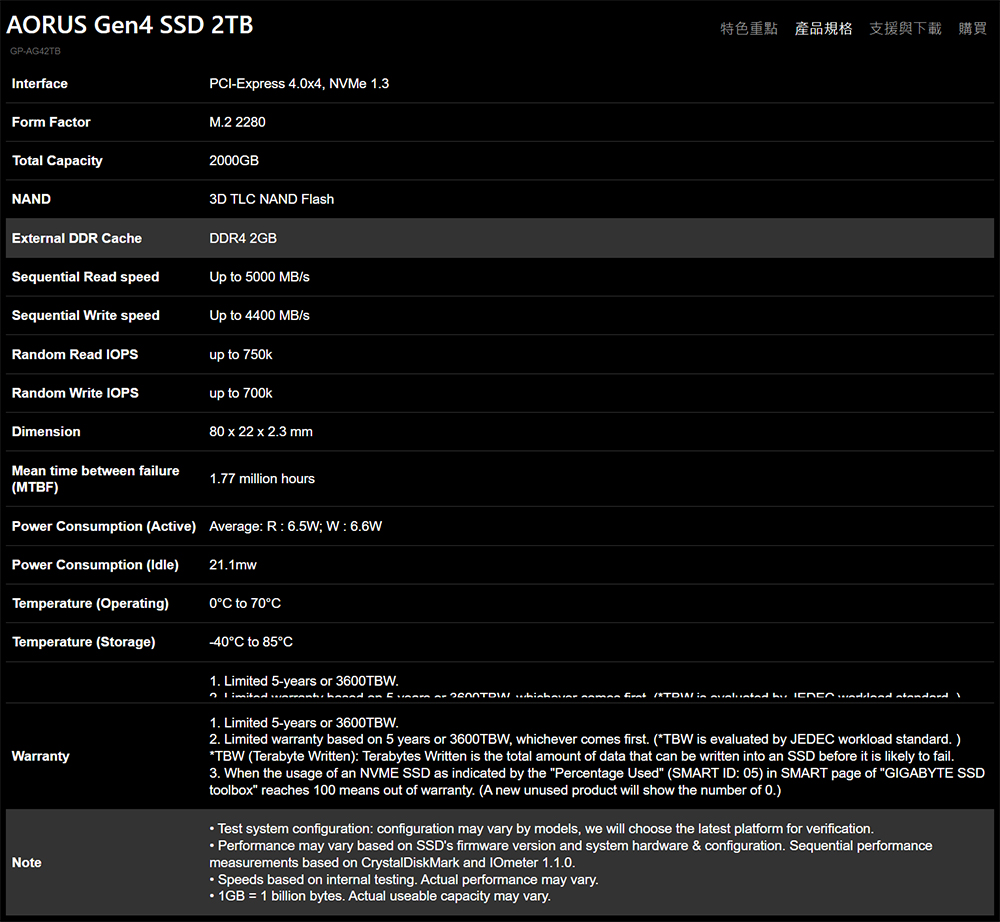
Task: Click the Dimension row label
Action: click(46, 432)
